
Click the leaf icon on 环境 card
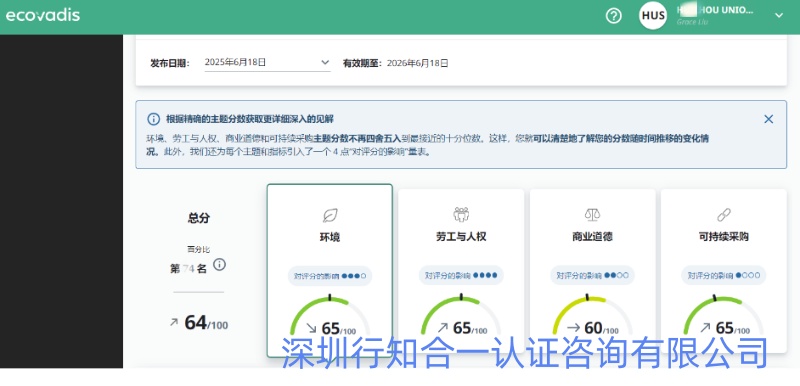pyautogui.click(x=330, y=215)
